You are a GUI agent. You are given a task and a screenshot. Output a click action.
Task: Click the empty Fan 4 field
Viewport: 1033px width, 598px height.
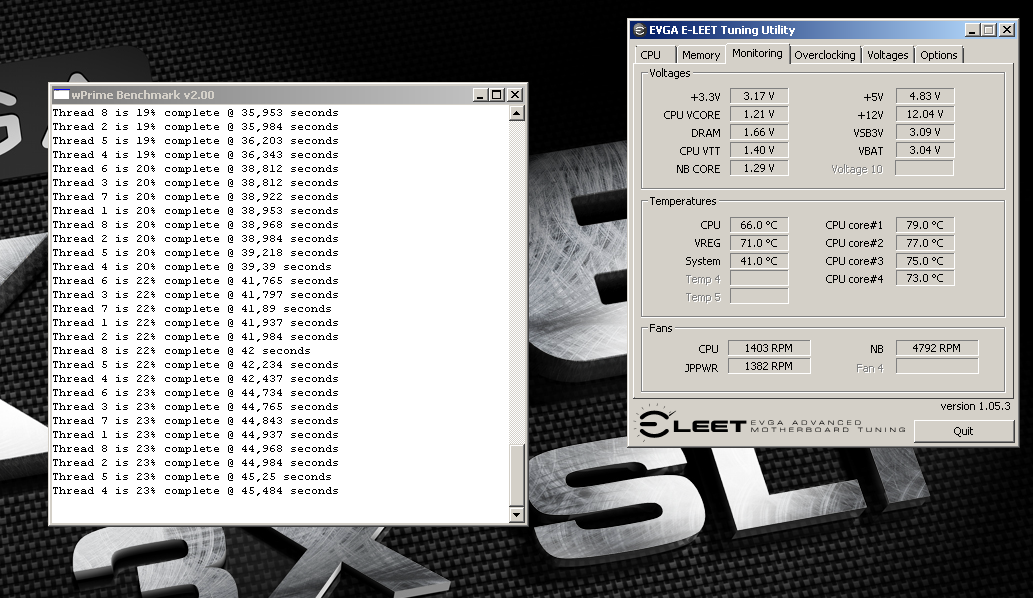click(x=937, y=367)
